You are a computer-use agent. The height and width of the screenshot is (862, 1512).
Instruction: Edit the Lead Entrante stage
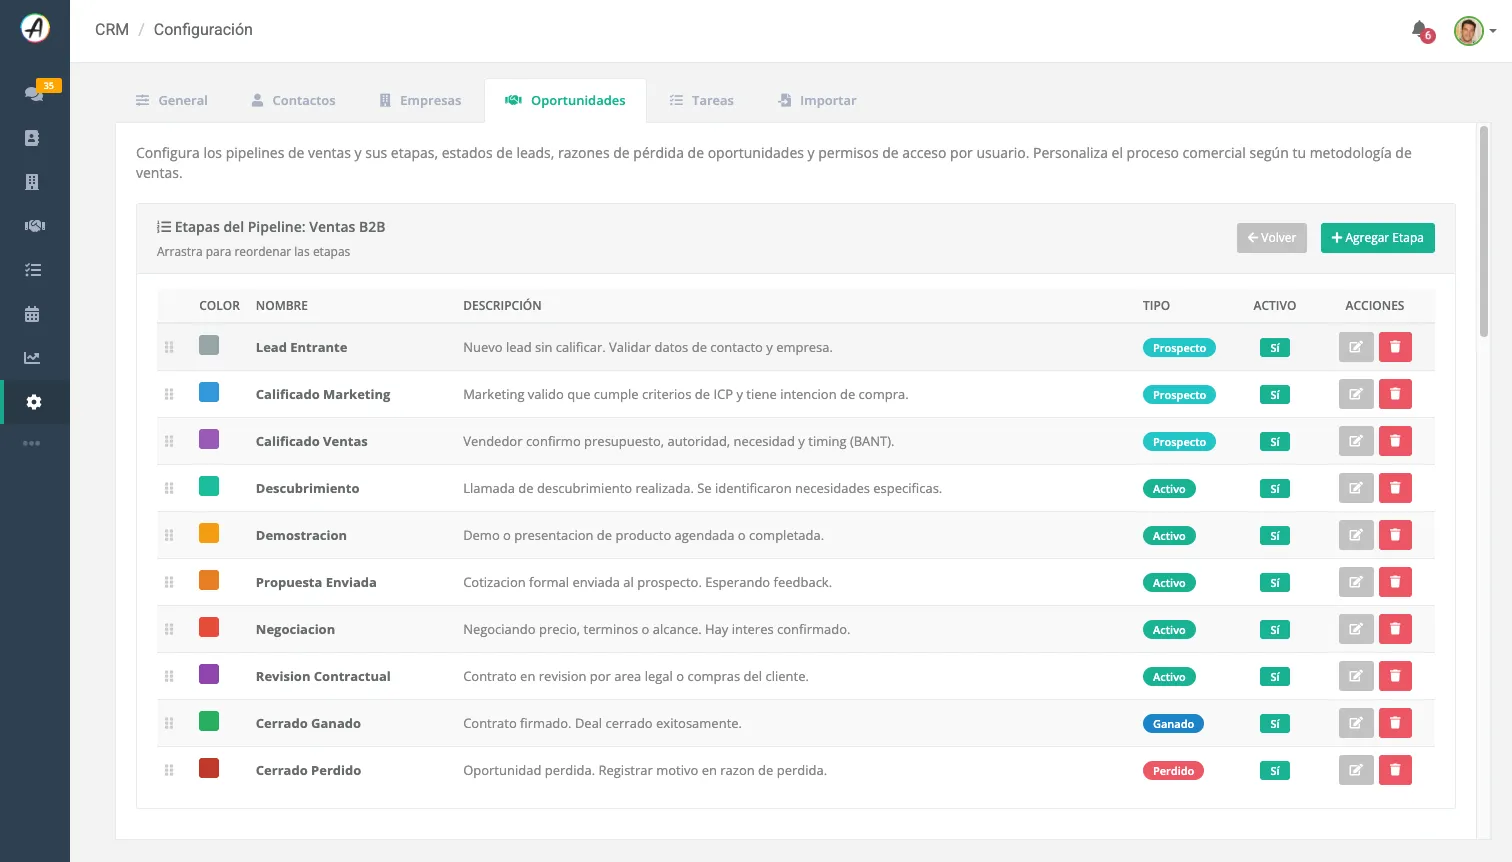point(1356,347)
